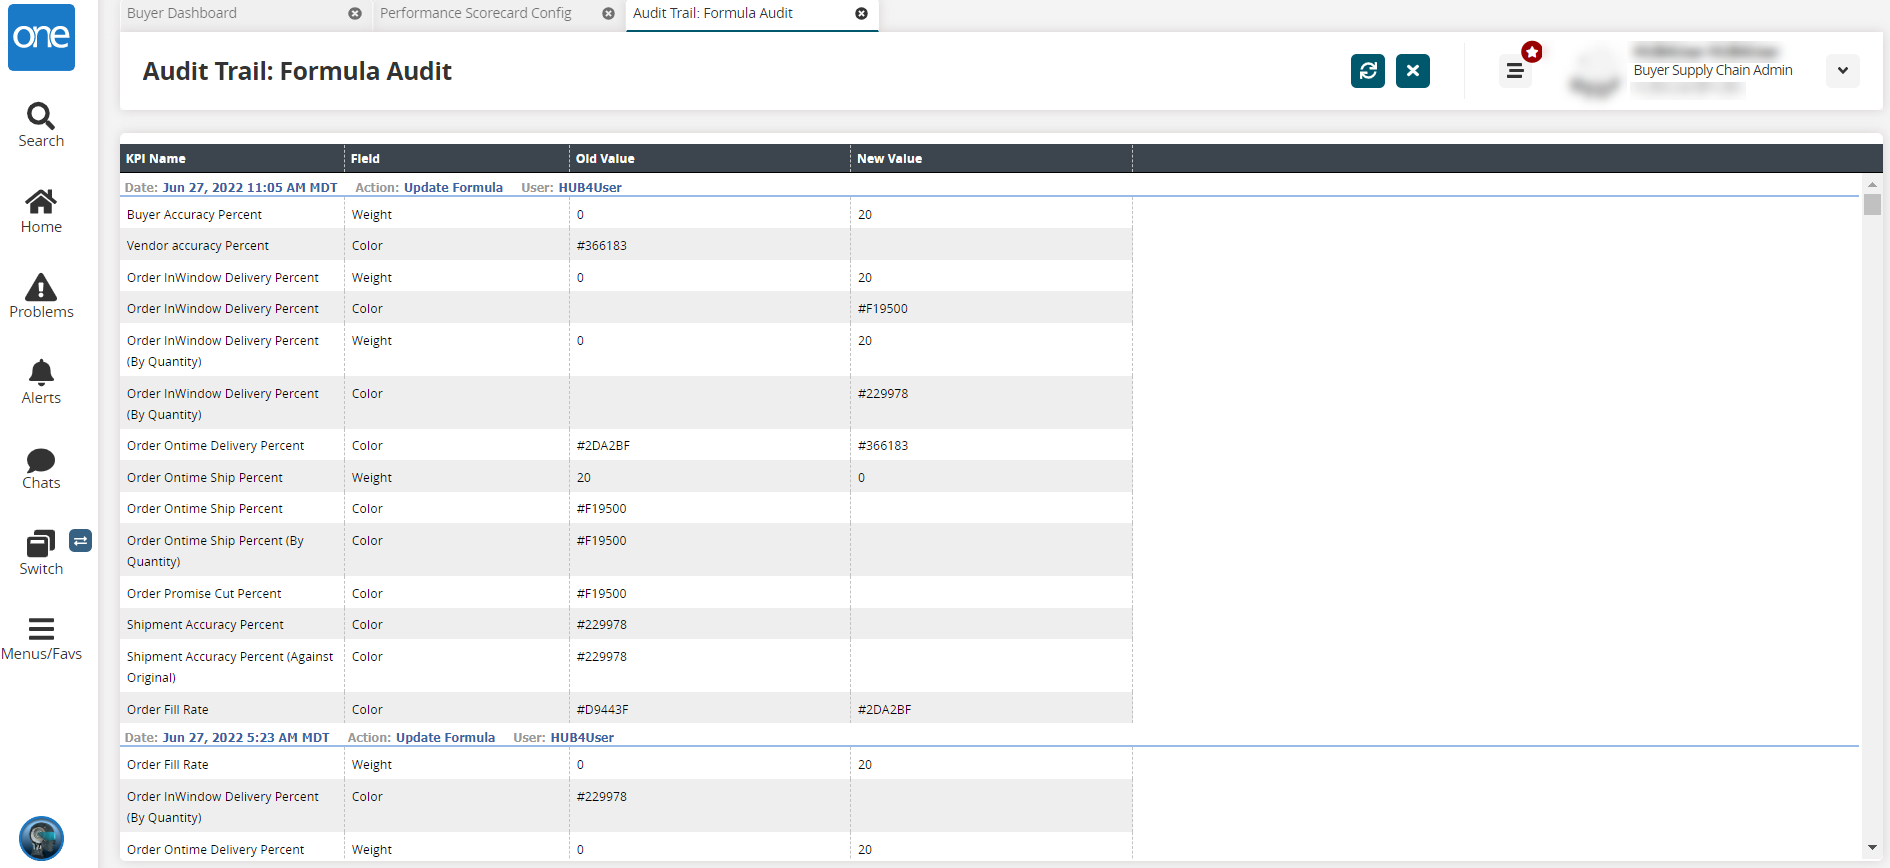Select Shipment Accuracy Percent row
1890x868 pixels.
(626, 624)
